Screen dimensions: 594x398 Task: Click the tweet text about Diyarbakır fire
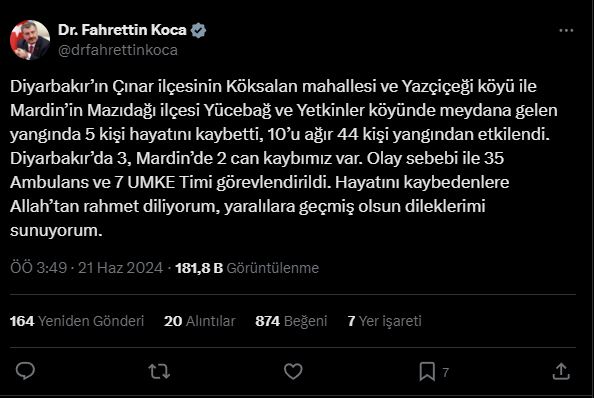point(284,158)
